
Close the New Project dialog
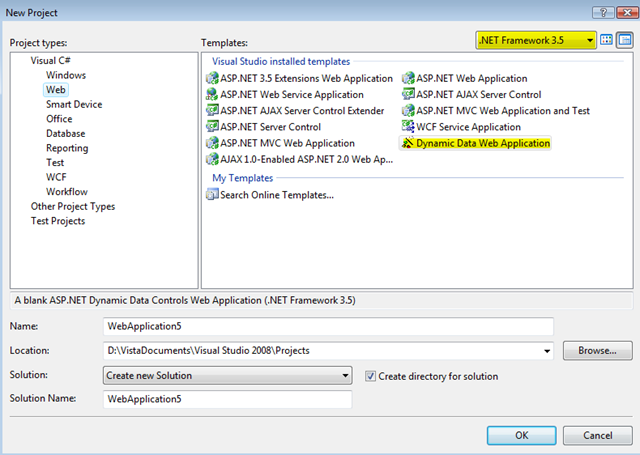[x=627, y=13]
